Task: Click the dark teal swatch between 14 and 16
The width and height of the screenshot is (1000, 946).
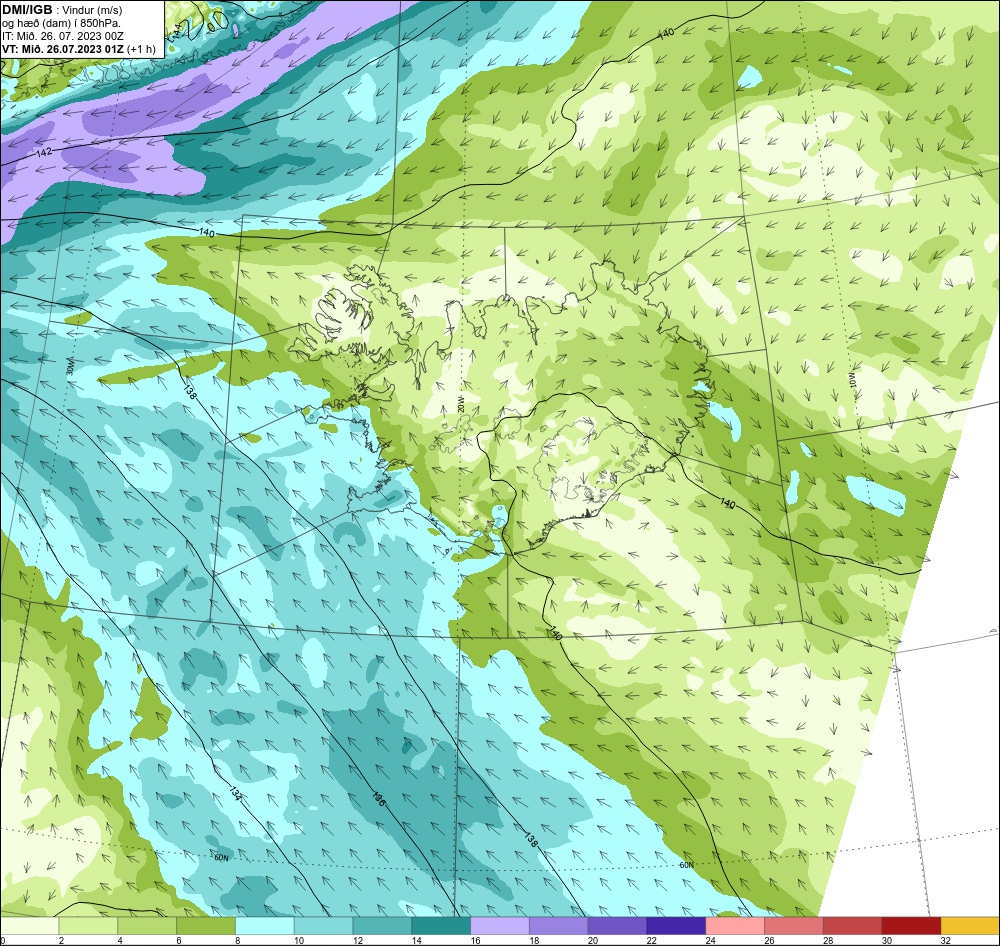Action: (x=441, y=926)
